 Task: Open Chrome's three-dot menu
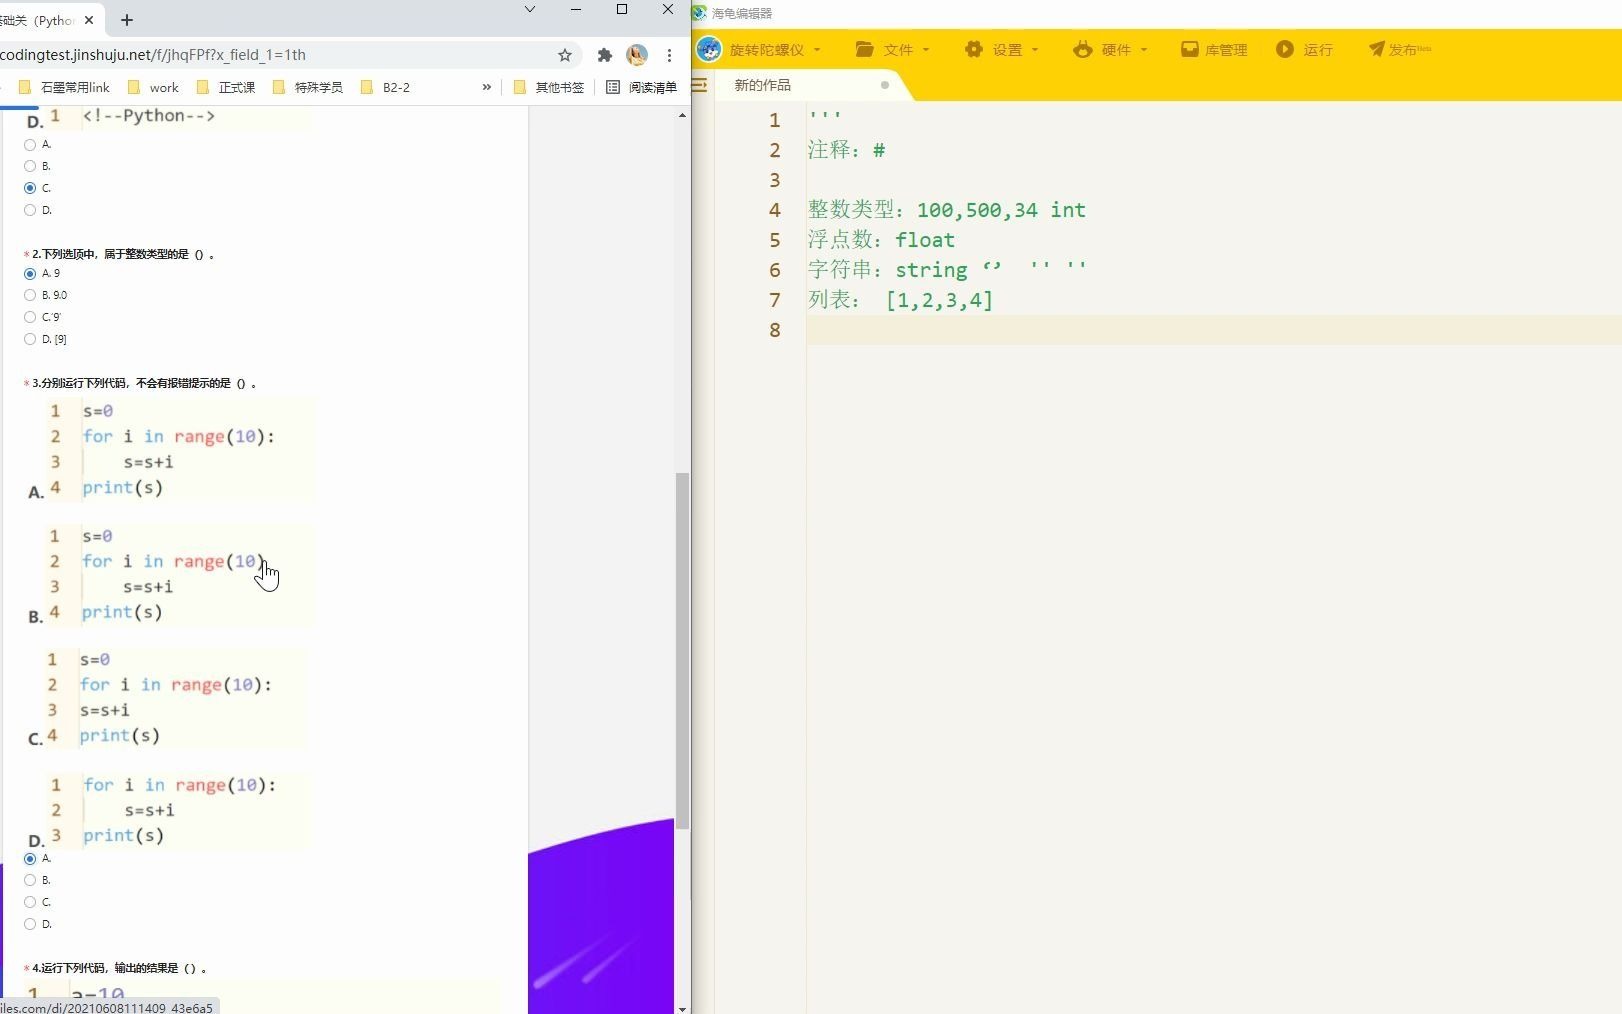[x=669, y=56]
